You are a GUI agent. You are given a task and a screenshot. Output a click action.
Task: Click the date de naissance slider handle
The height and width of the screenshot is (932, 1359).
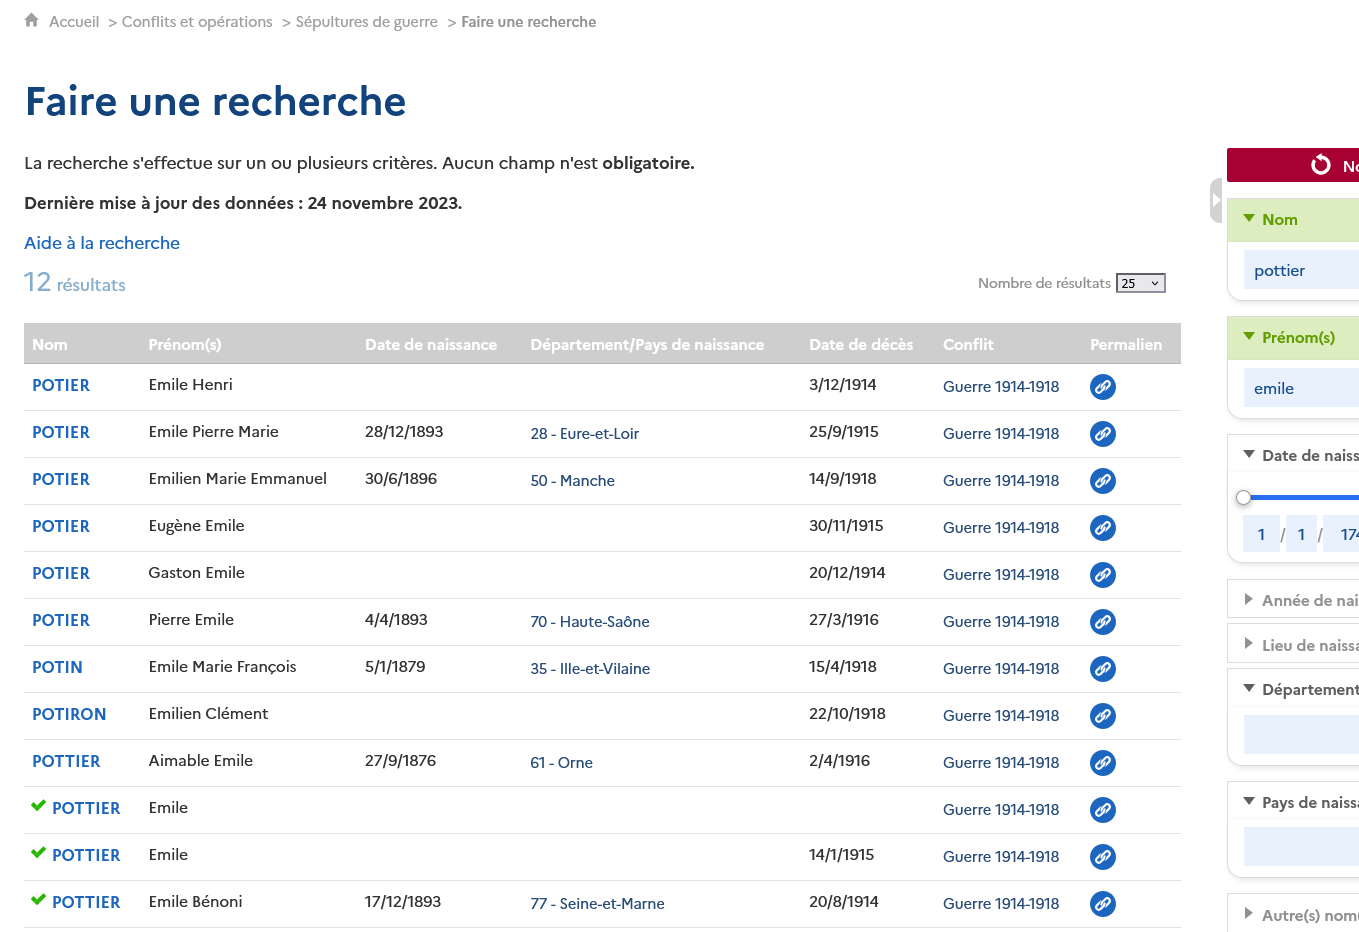tap(1244, 497)
